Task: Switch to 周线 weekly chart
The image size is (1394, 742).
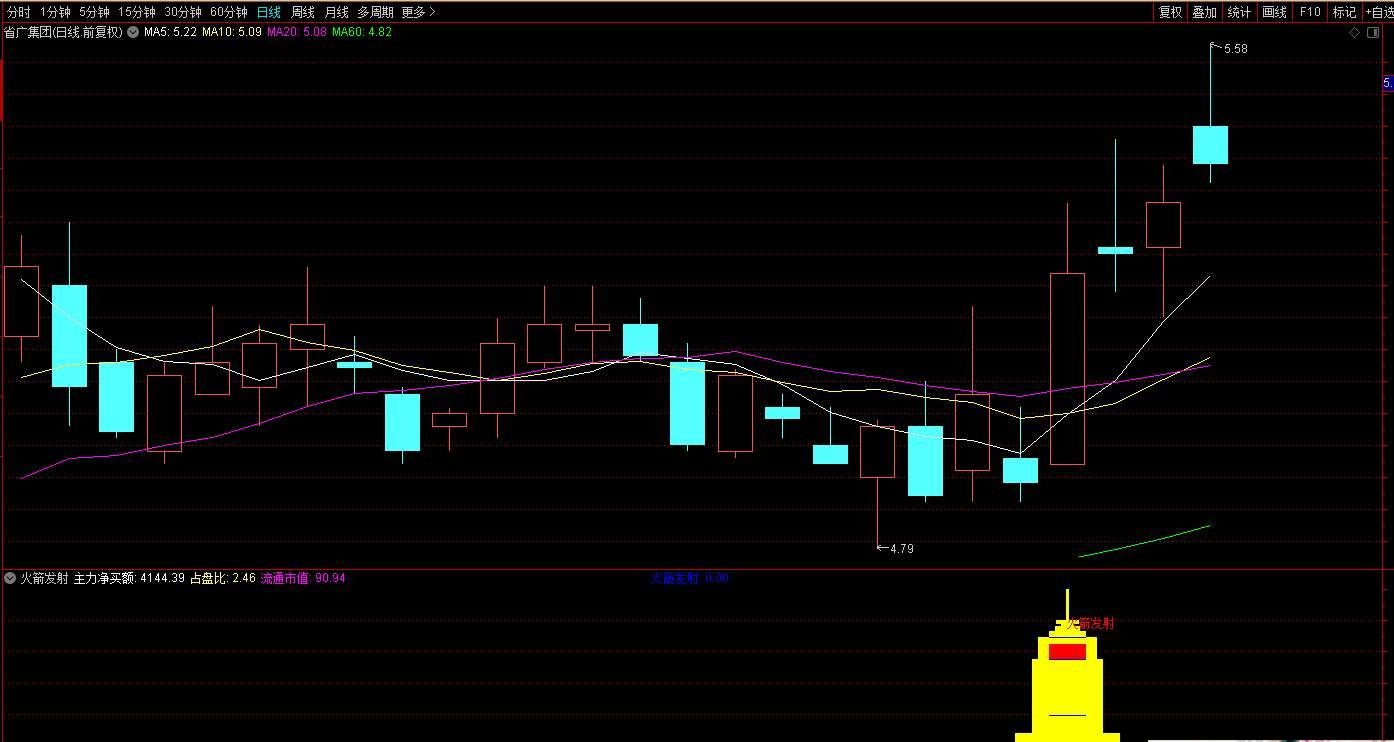Action: click(x=302, y=12)
